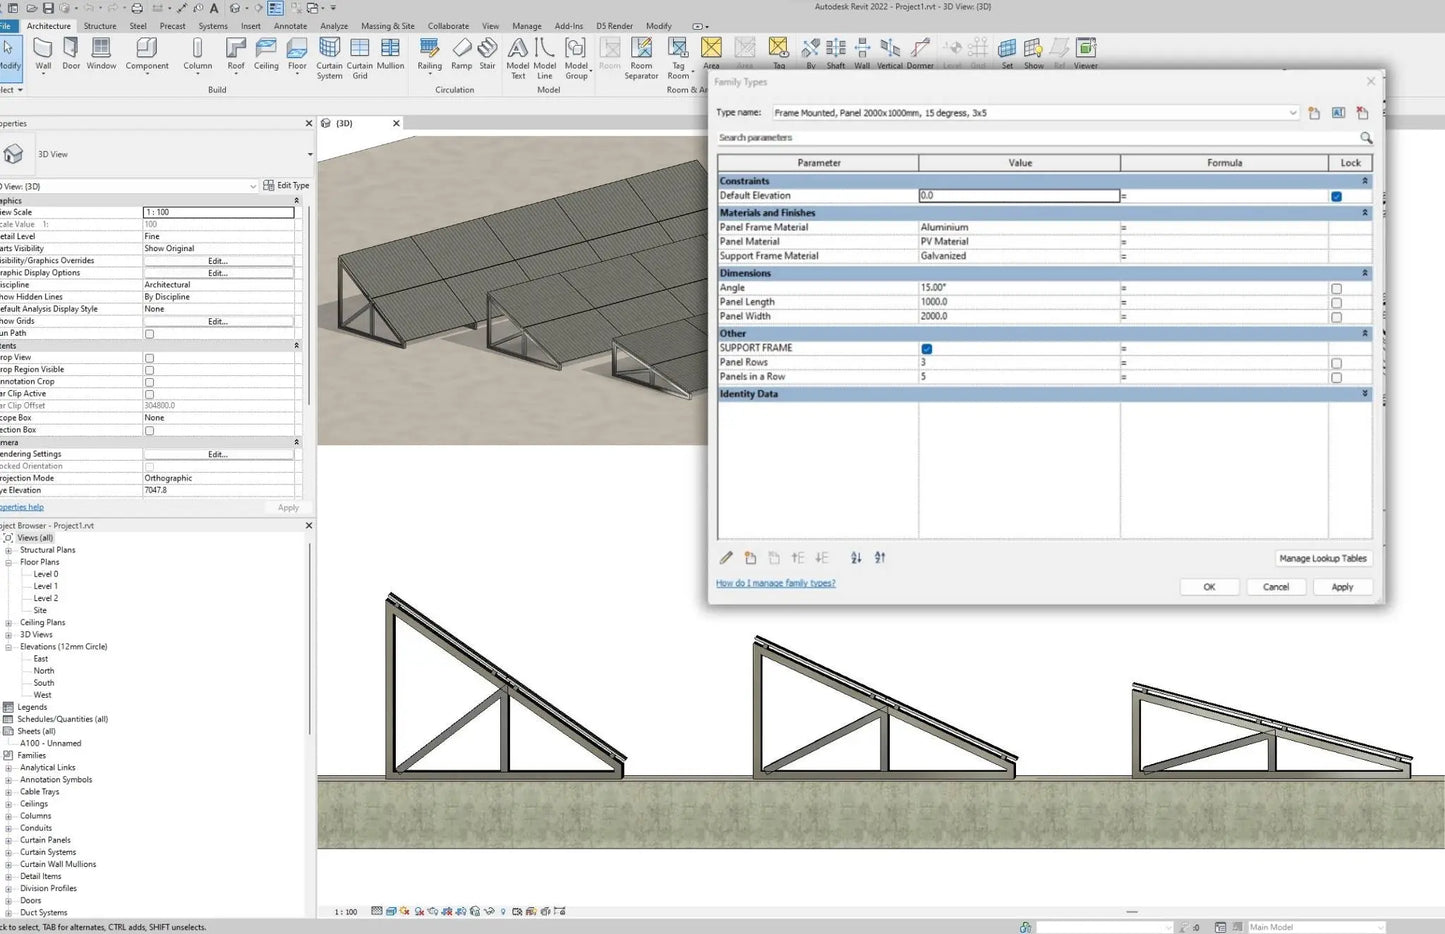The image size is (1445, 934).
Task: Expand the Structural Plans tree node
Action: coord(9,550)
